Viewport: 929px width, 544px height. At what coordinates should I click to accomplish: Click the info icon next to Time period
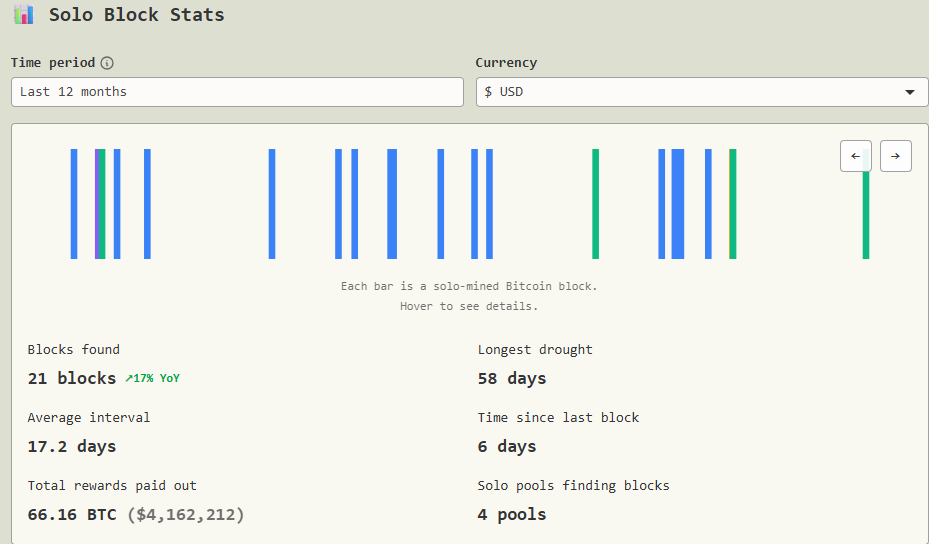[107, 63]
